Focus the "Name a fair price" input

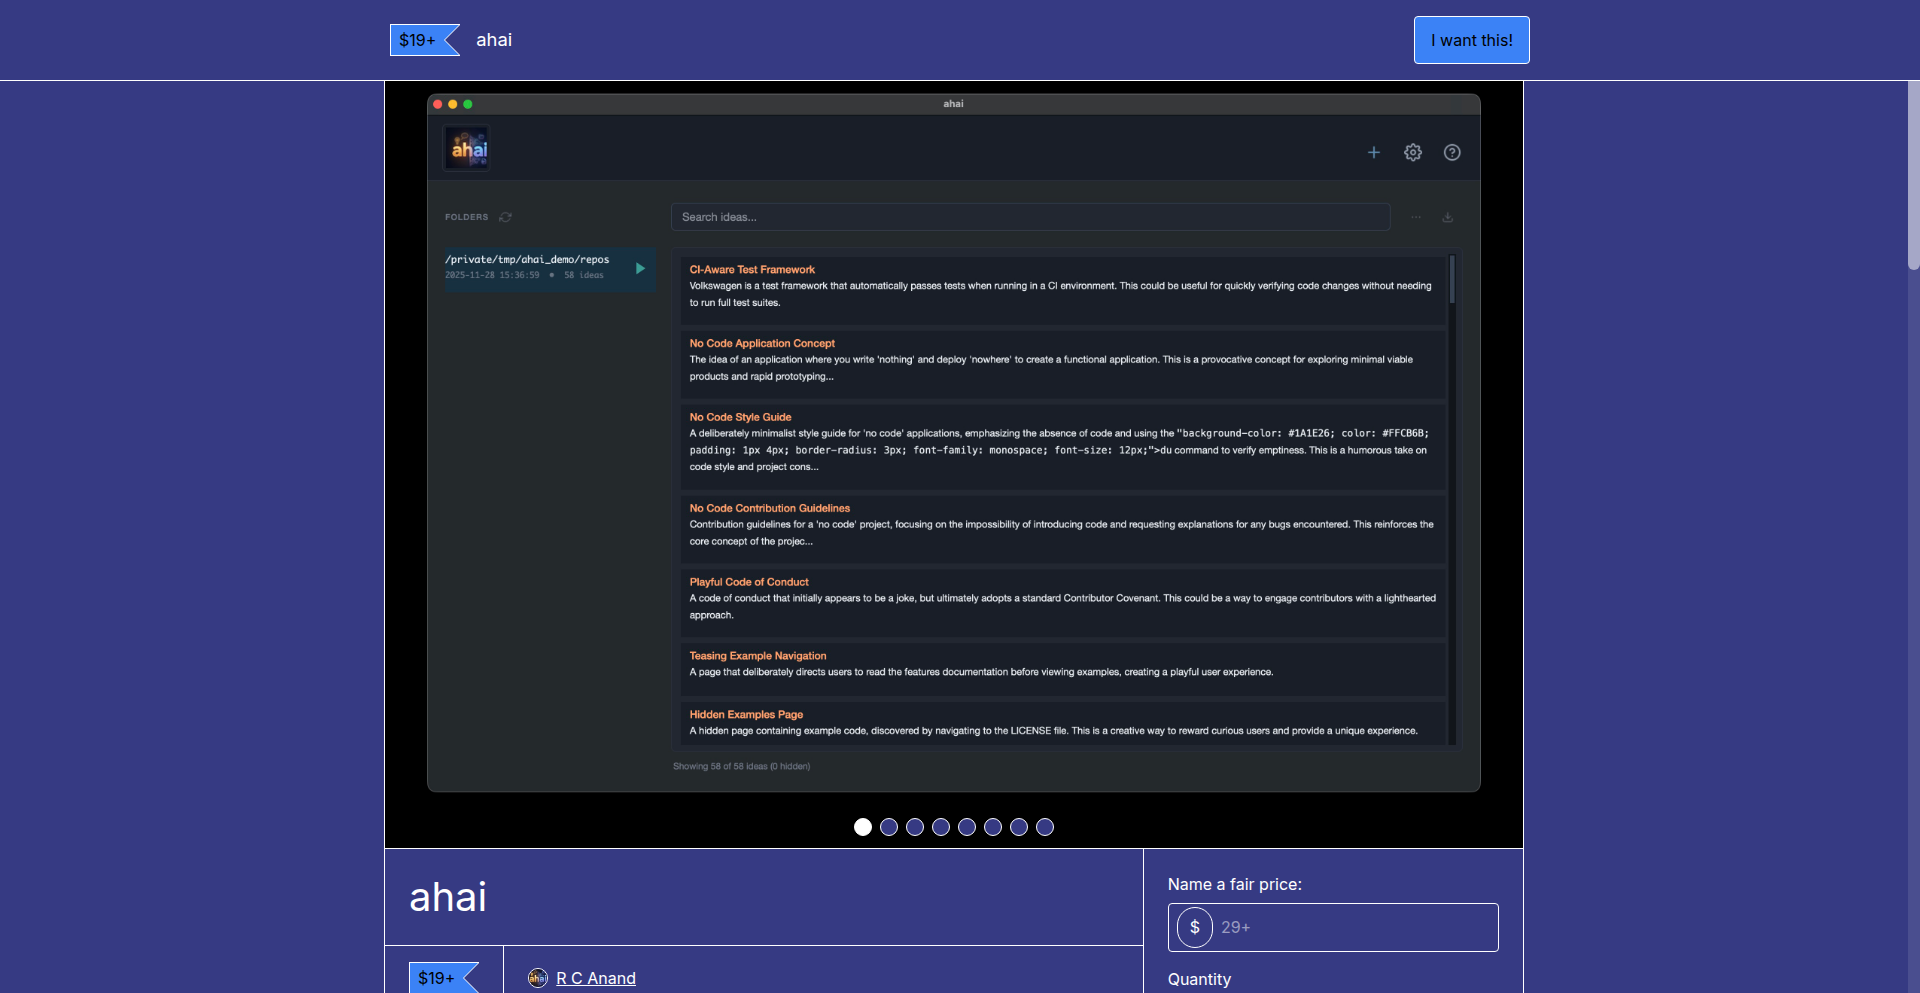[x=1333, y=927]
